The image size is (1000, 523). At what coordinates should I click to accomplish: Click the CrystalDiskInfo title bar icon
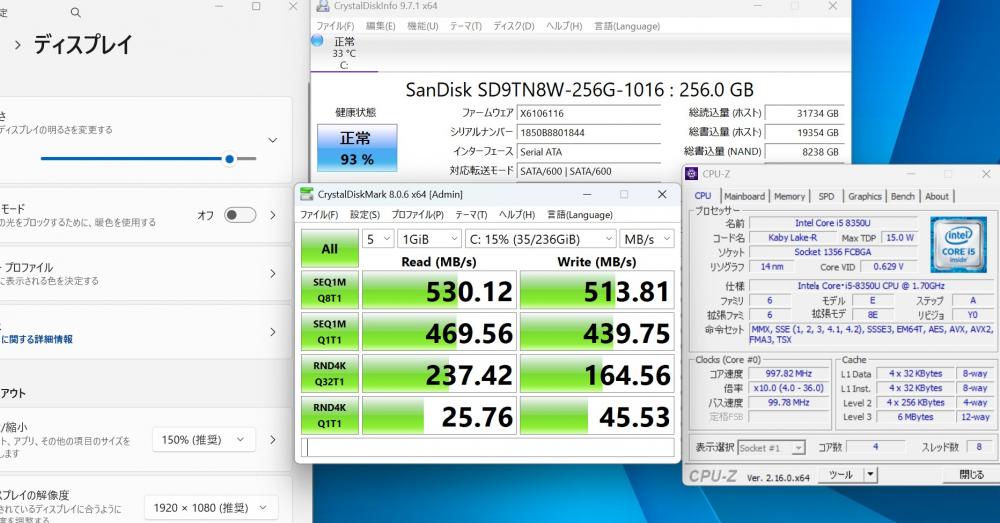(x=323, y=6)
